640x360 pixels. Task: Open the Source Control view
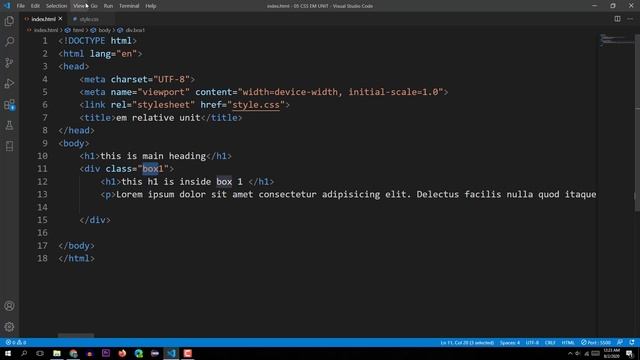[9, 62]
